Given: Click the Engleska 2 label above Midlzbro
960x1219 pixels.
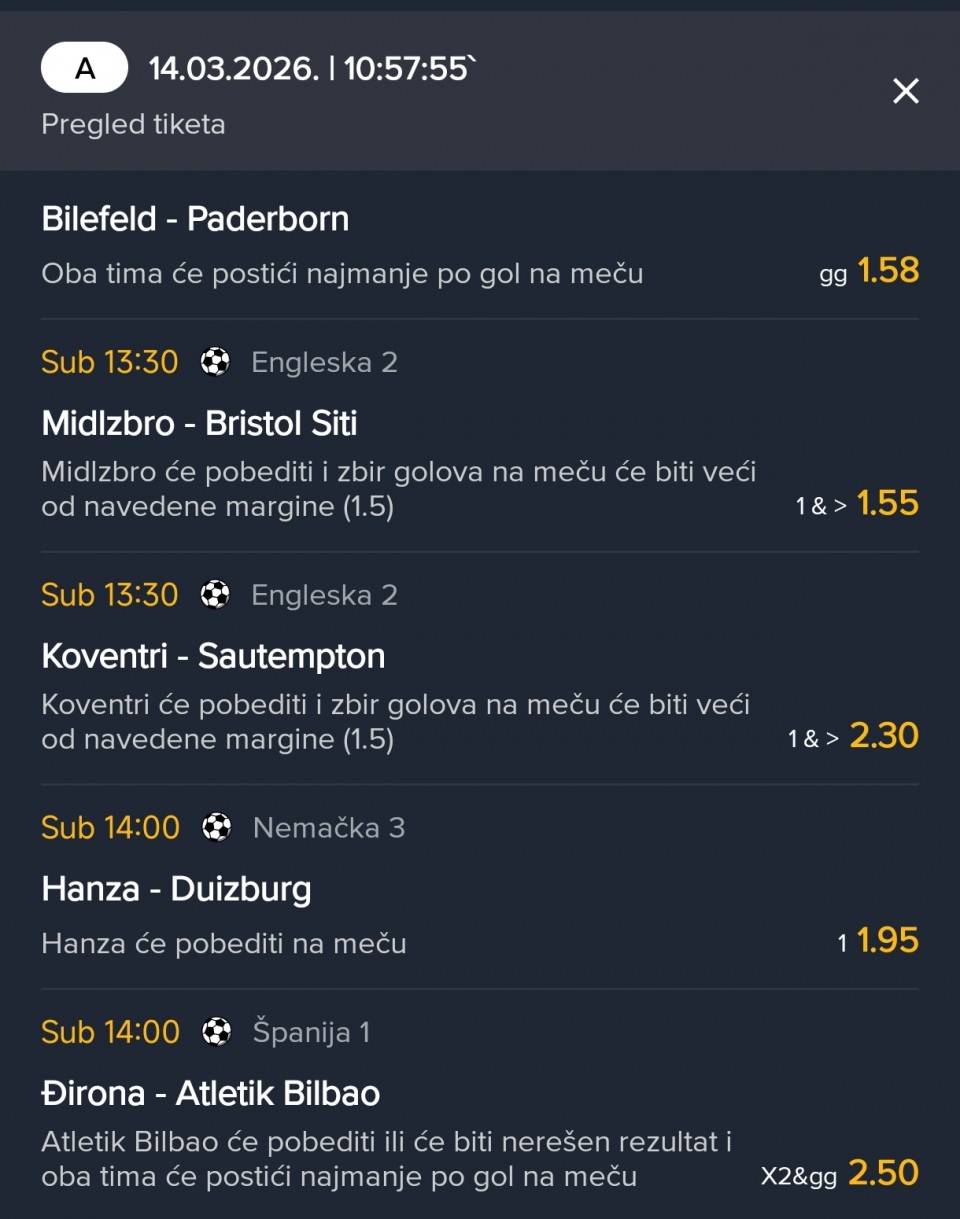Looking at the screenshot, I should pyautogui.click(x=324, y=362).
